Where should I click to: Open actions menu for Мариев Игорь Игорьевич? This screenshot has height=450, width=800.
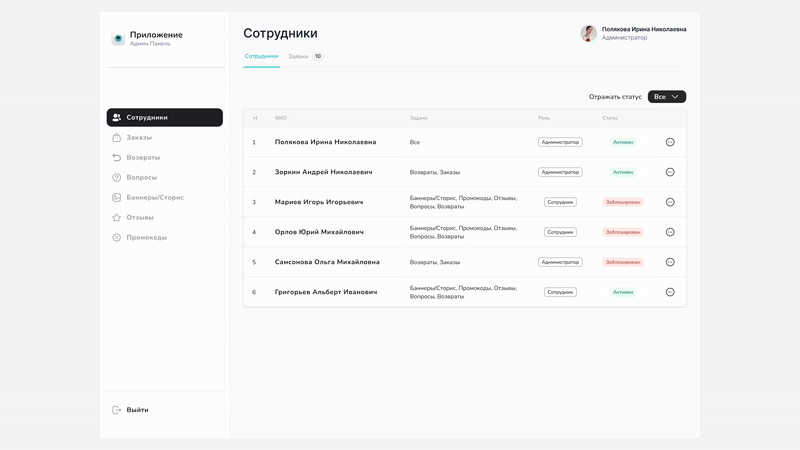pos(670,202)
